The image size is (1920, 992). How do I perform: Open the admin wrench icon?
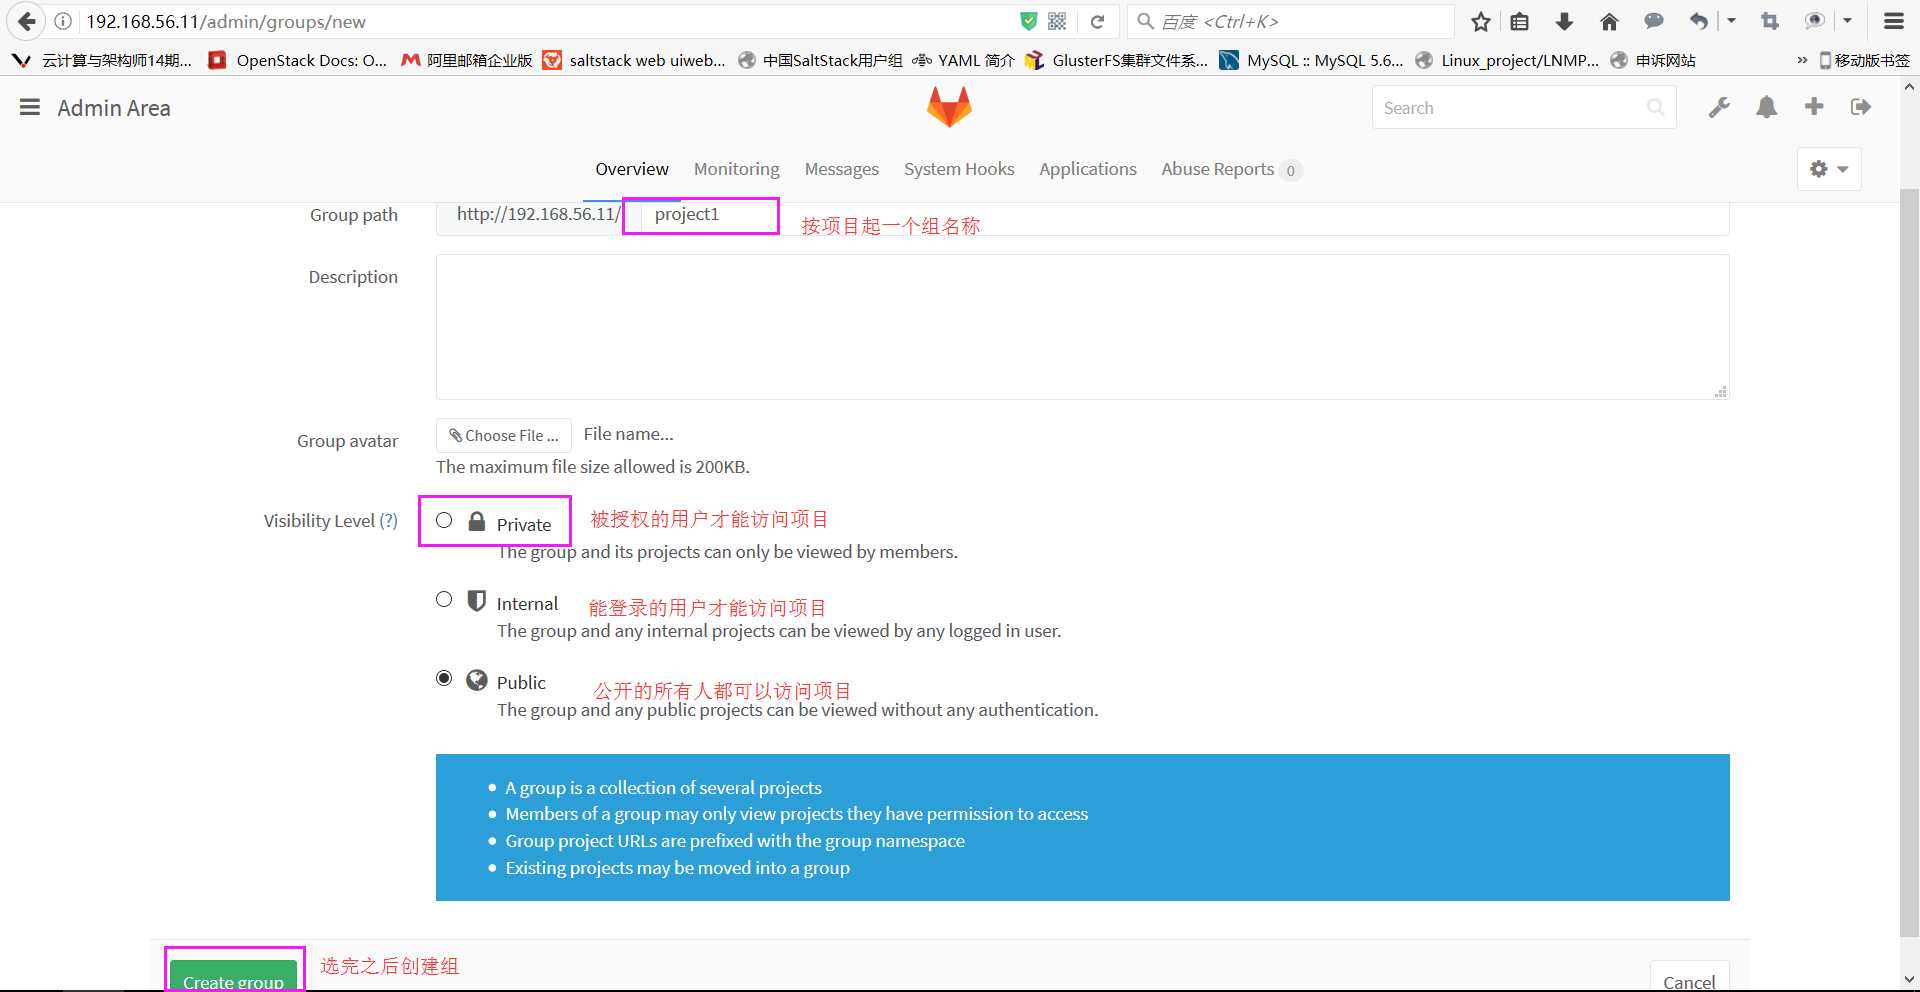1719,107
